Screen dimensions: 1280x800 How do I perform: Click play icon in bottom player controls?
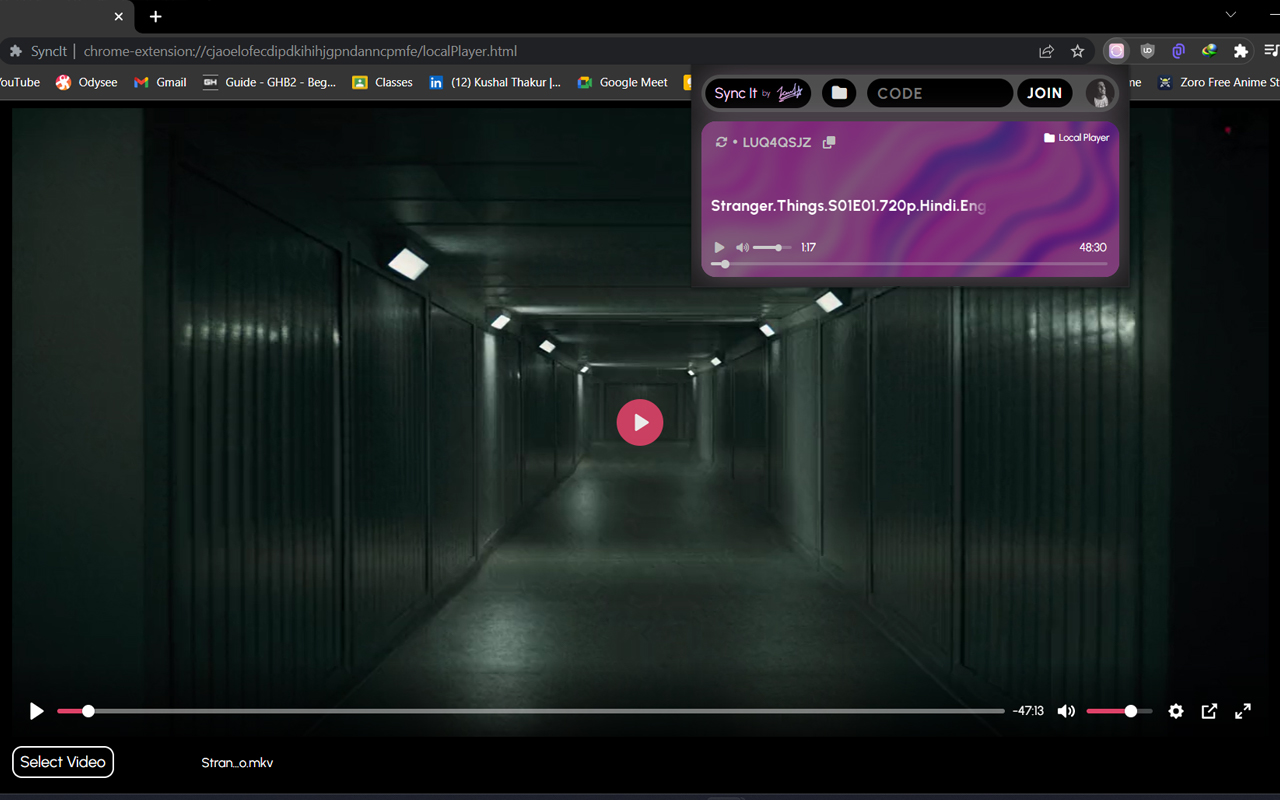click(x=37, y=711)
